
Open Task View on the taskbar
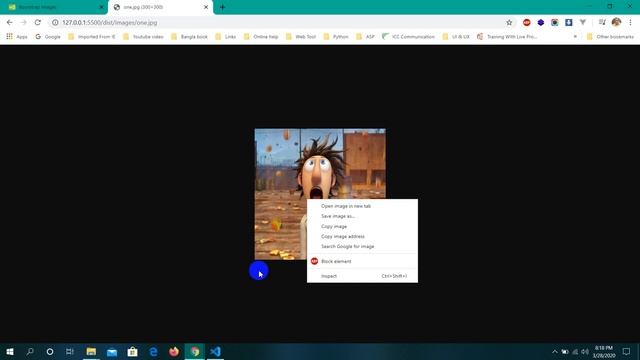click(x=70, y=351)
